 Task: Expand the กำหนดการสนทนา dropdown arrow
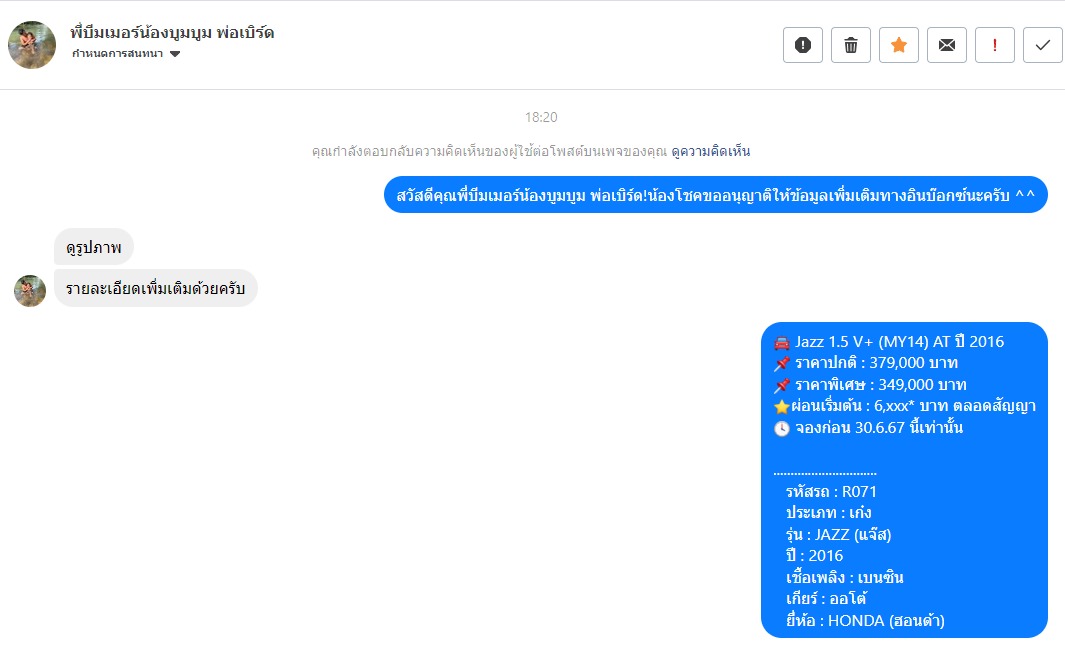pyautogui.click(x=175, y=54)
